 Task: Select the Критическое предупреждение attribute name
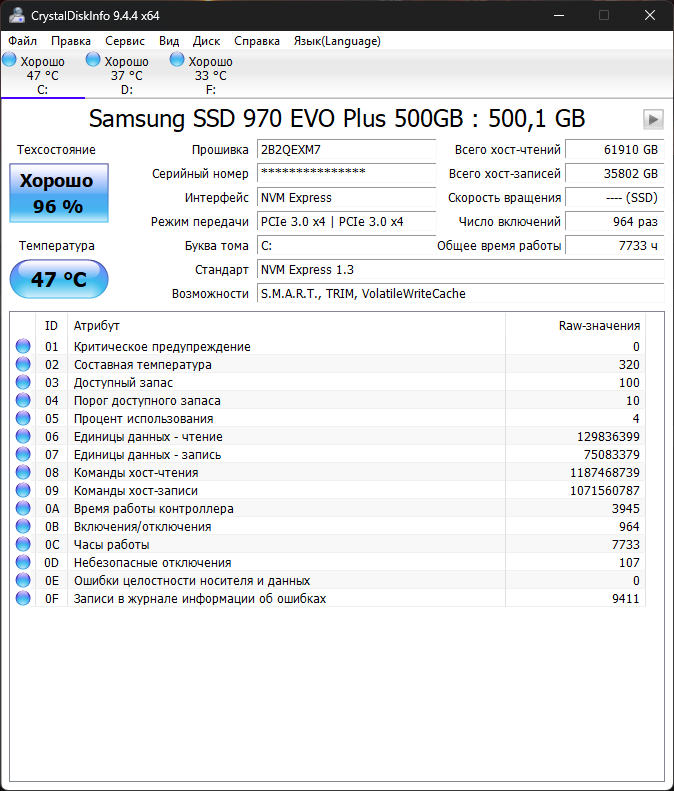[x=162, y=347]
